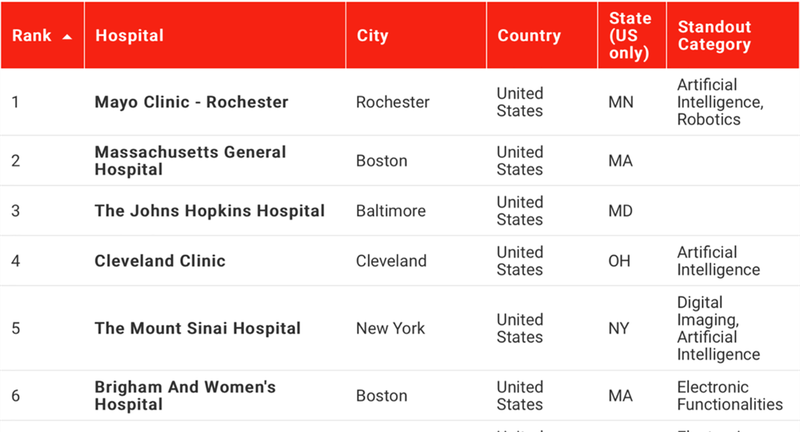Click the OH state cell
The image size is (800, 432).
coord(620,261)
